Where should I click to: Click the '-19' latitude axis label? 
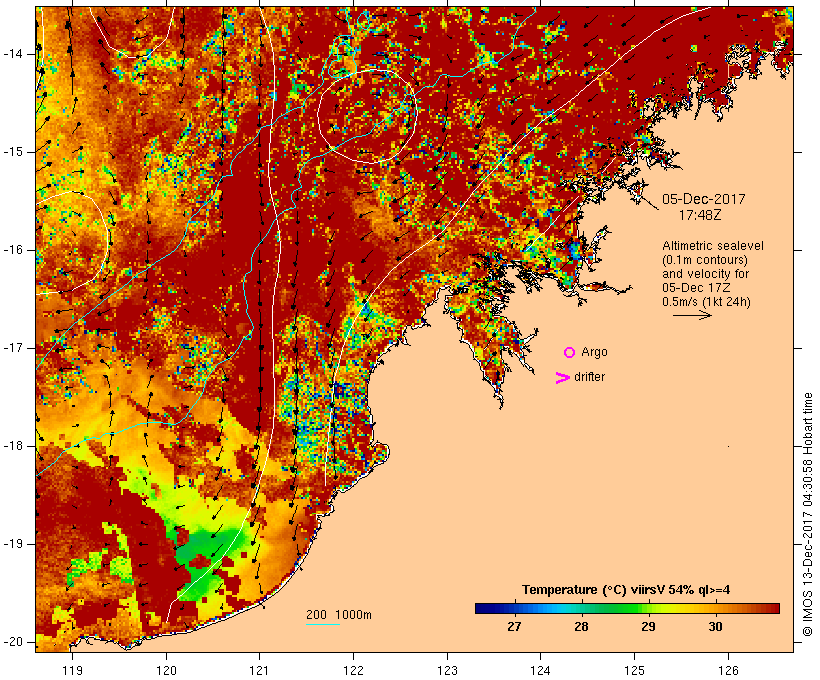tap(13, 544)
